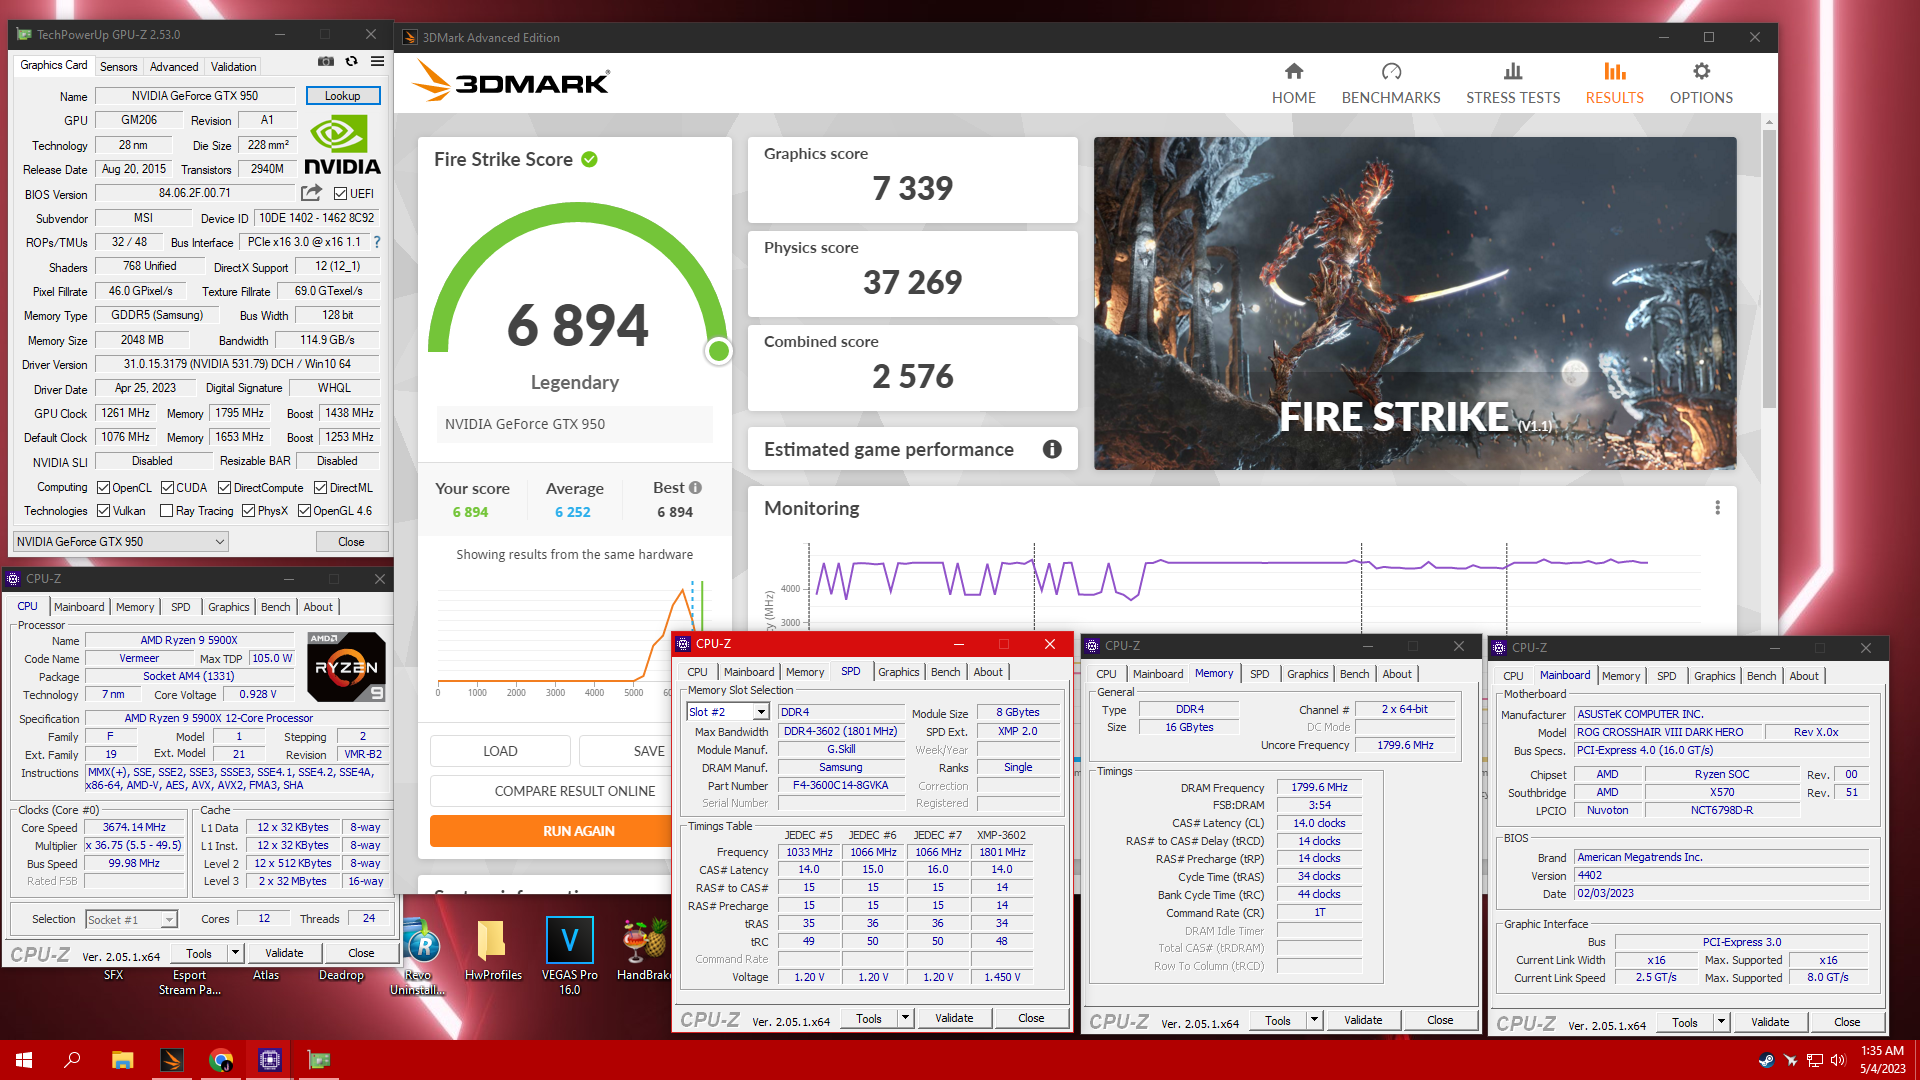Toggle PhysX checkbox
Screen dimensions: 1920x1080
click(248, 511)
